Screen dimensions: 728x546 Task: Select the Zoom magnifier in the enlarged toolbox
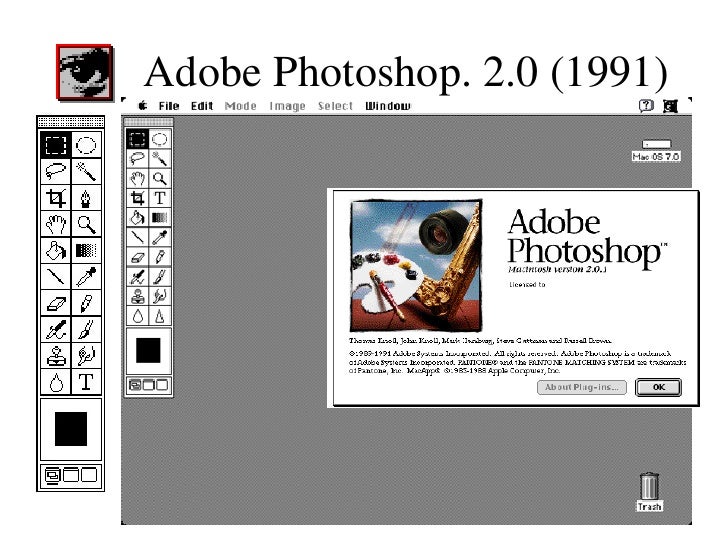tap(86, 224)
